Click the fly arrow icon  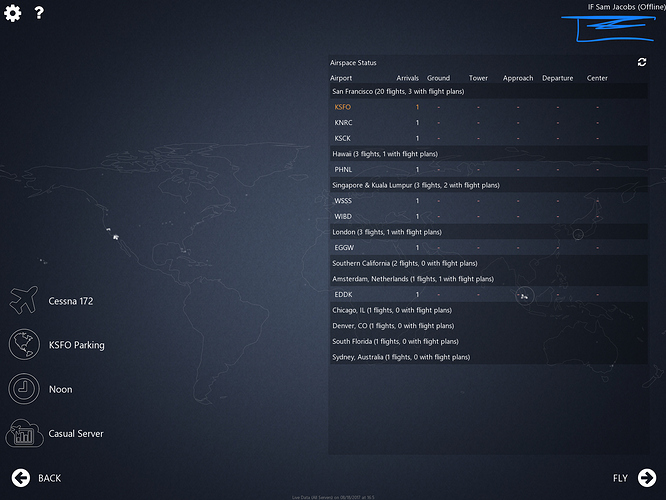click(x=646, y=478)
